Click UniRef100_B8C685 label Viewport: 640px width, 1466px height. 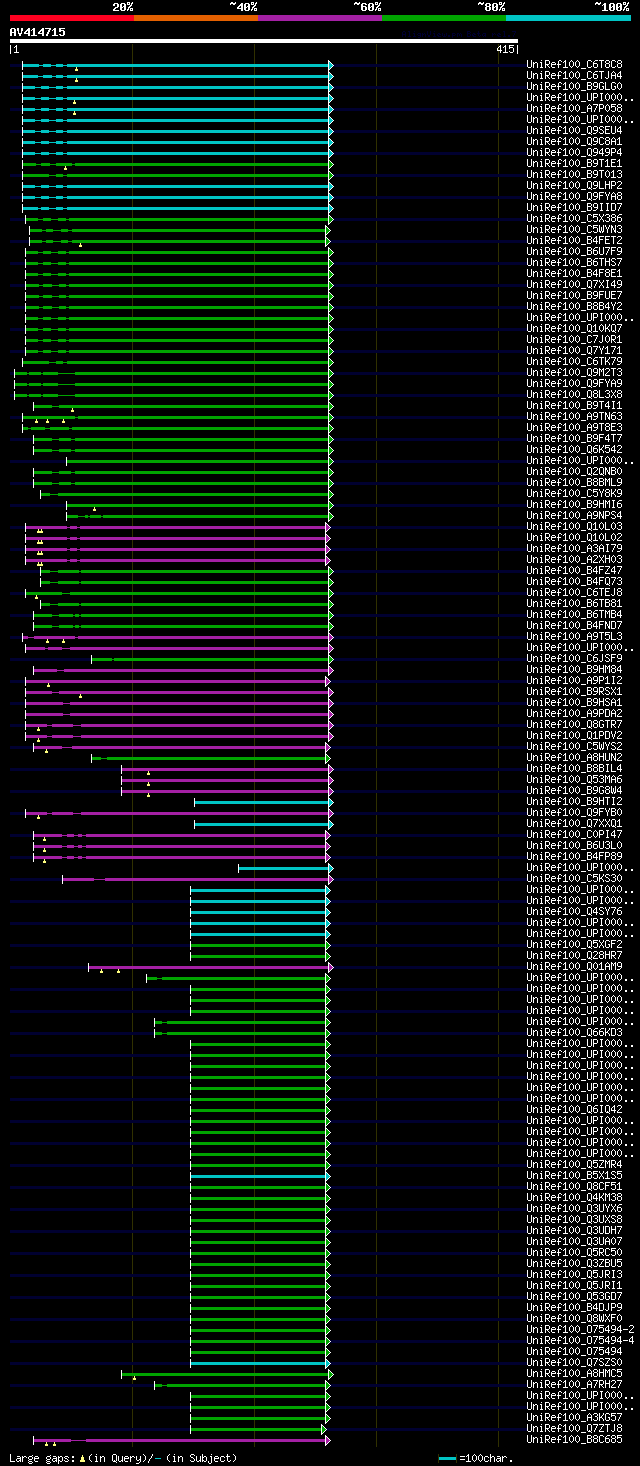(575, 1439)
